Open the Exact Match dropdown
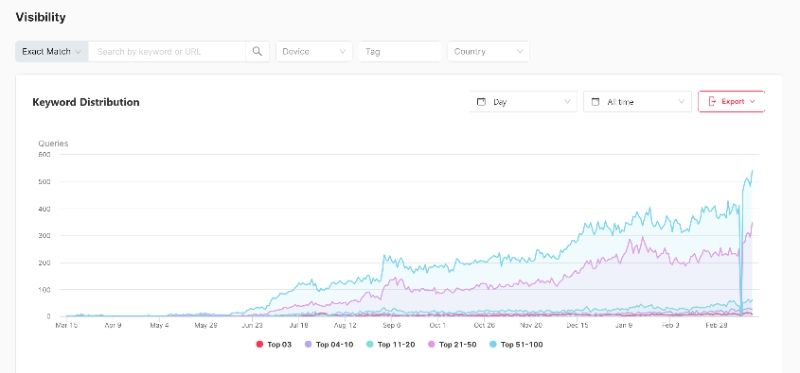The width and height of the screenshot is (800, 373). coord(52,52)
